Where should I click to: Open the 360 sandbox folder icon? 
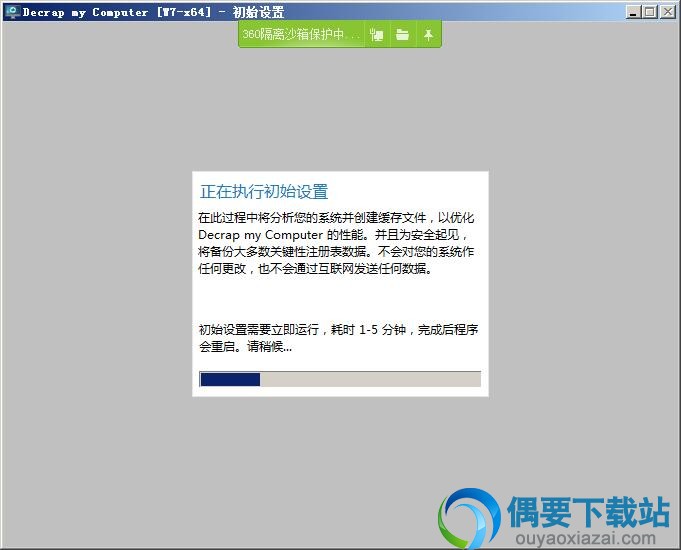pyautogui.click(x=403, y=34)
